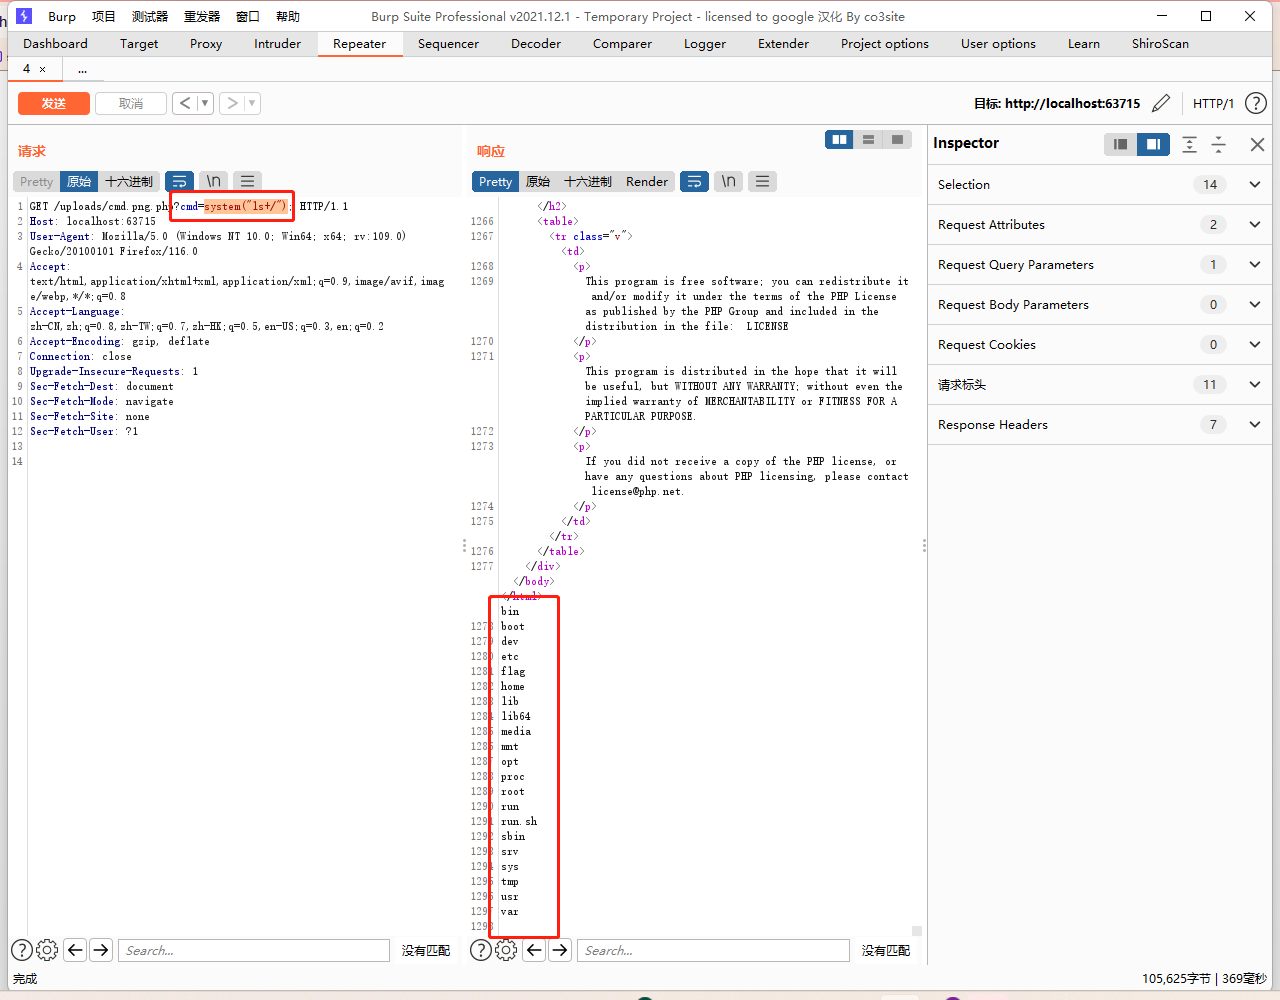Select request 十六进制 hex view tab

(129, 181)
